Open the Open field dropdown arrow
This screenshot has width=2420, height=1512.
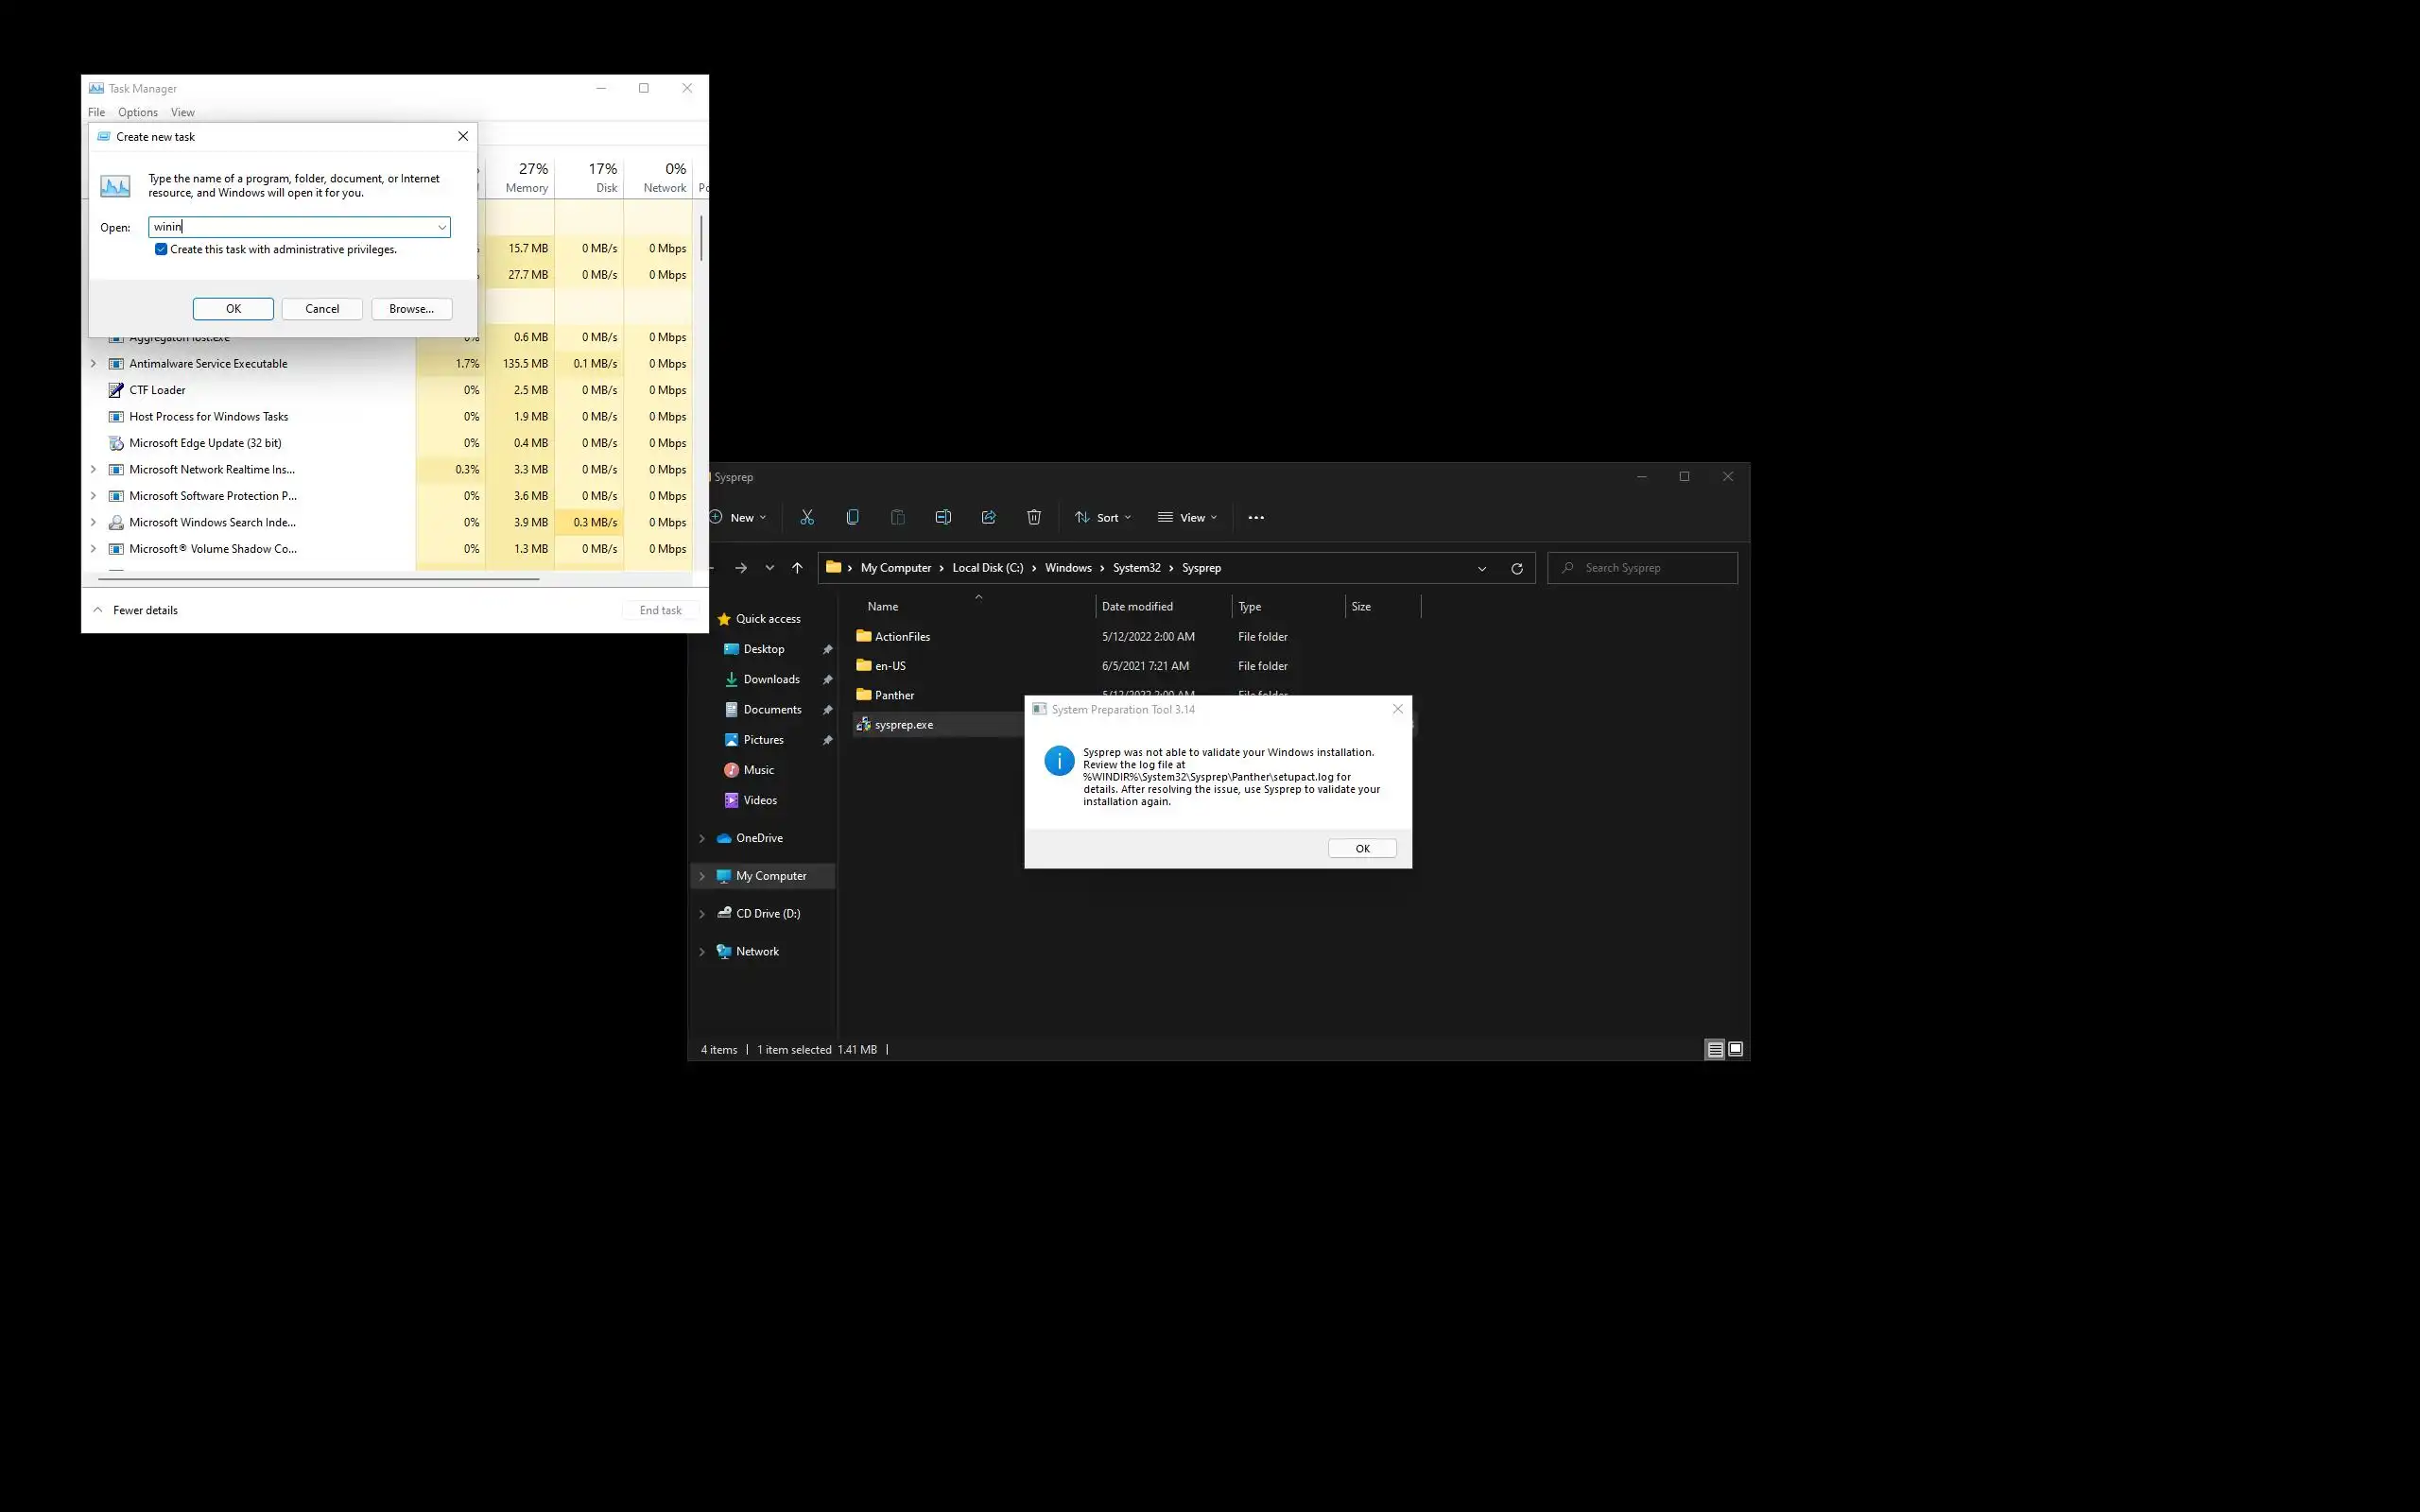pos(441,227)
